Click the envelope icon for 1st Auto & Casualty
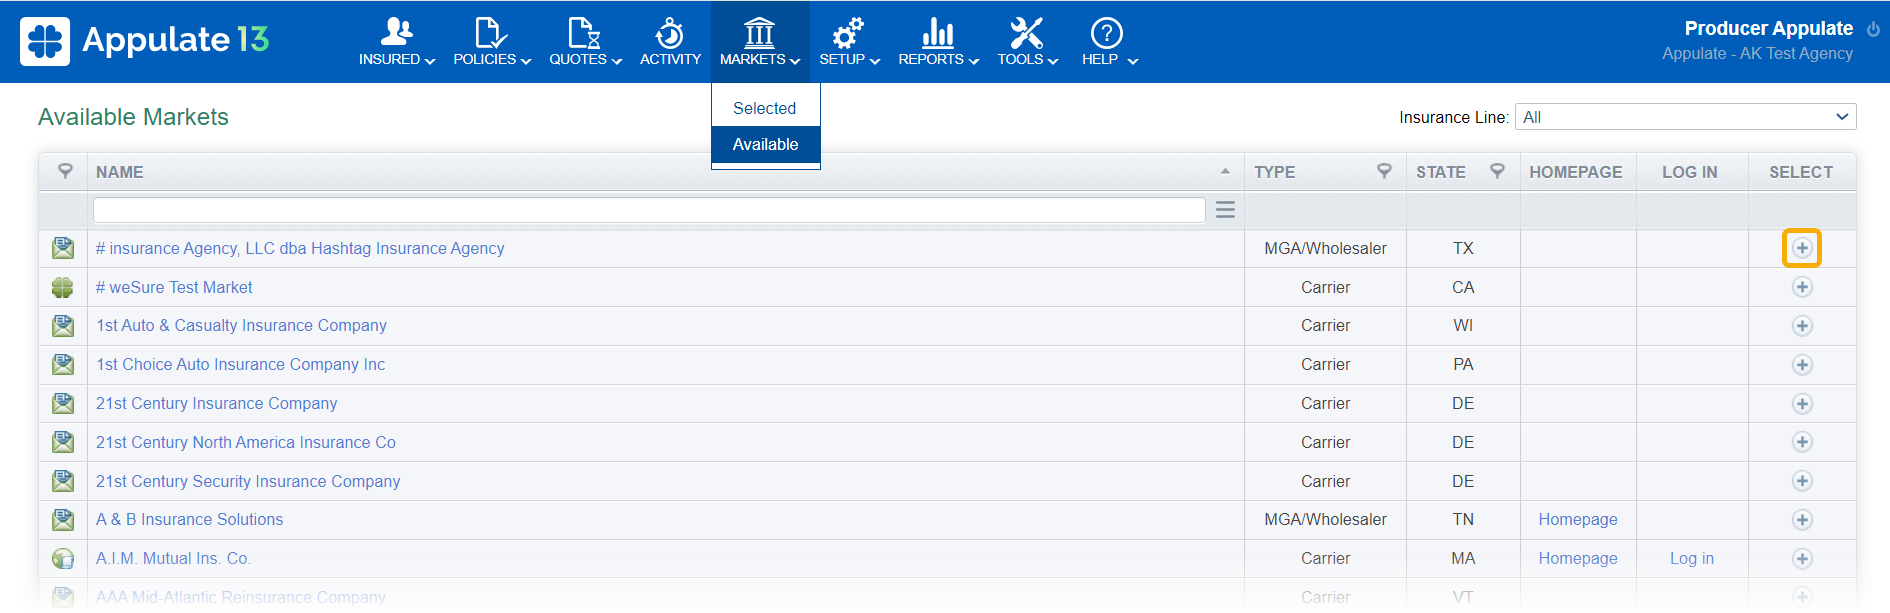 63,326
